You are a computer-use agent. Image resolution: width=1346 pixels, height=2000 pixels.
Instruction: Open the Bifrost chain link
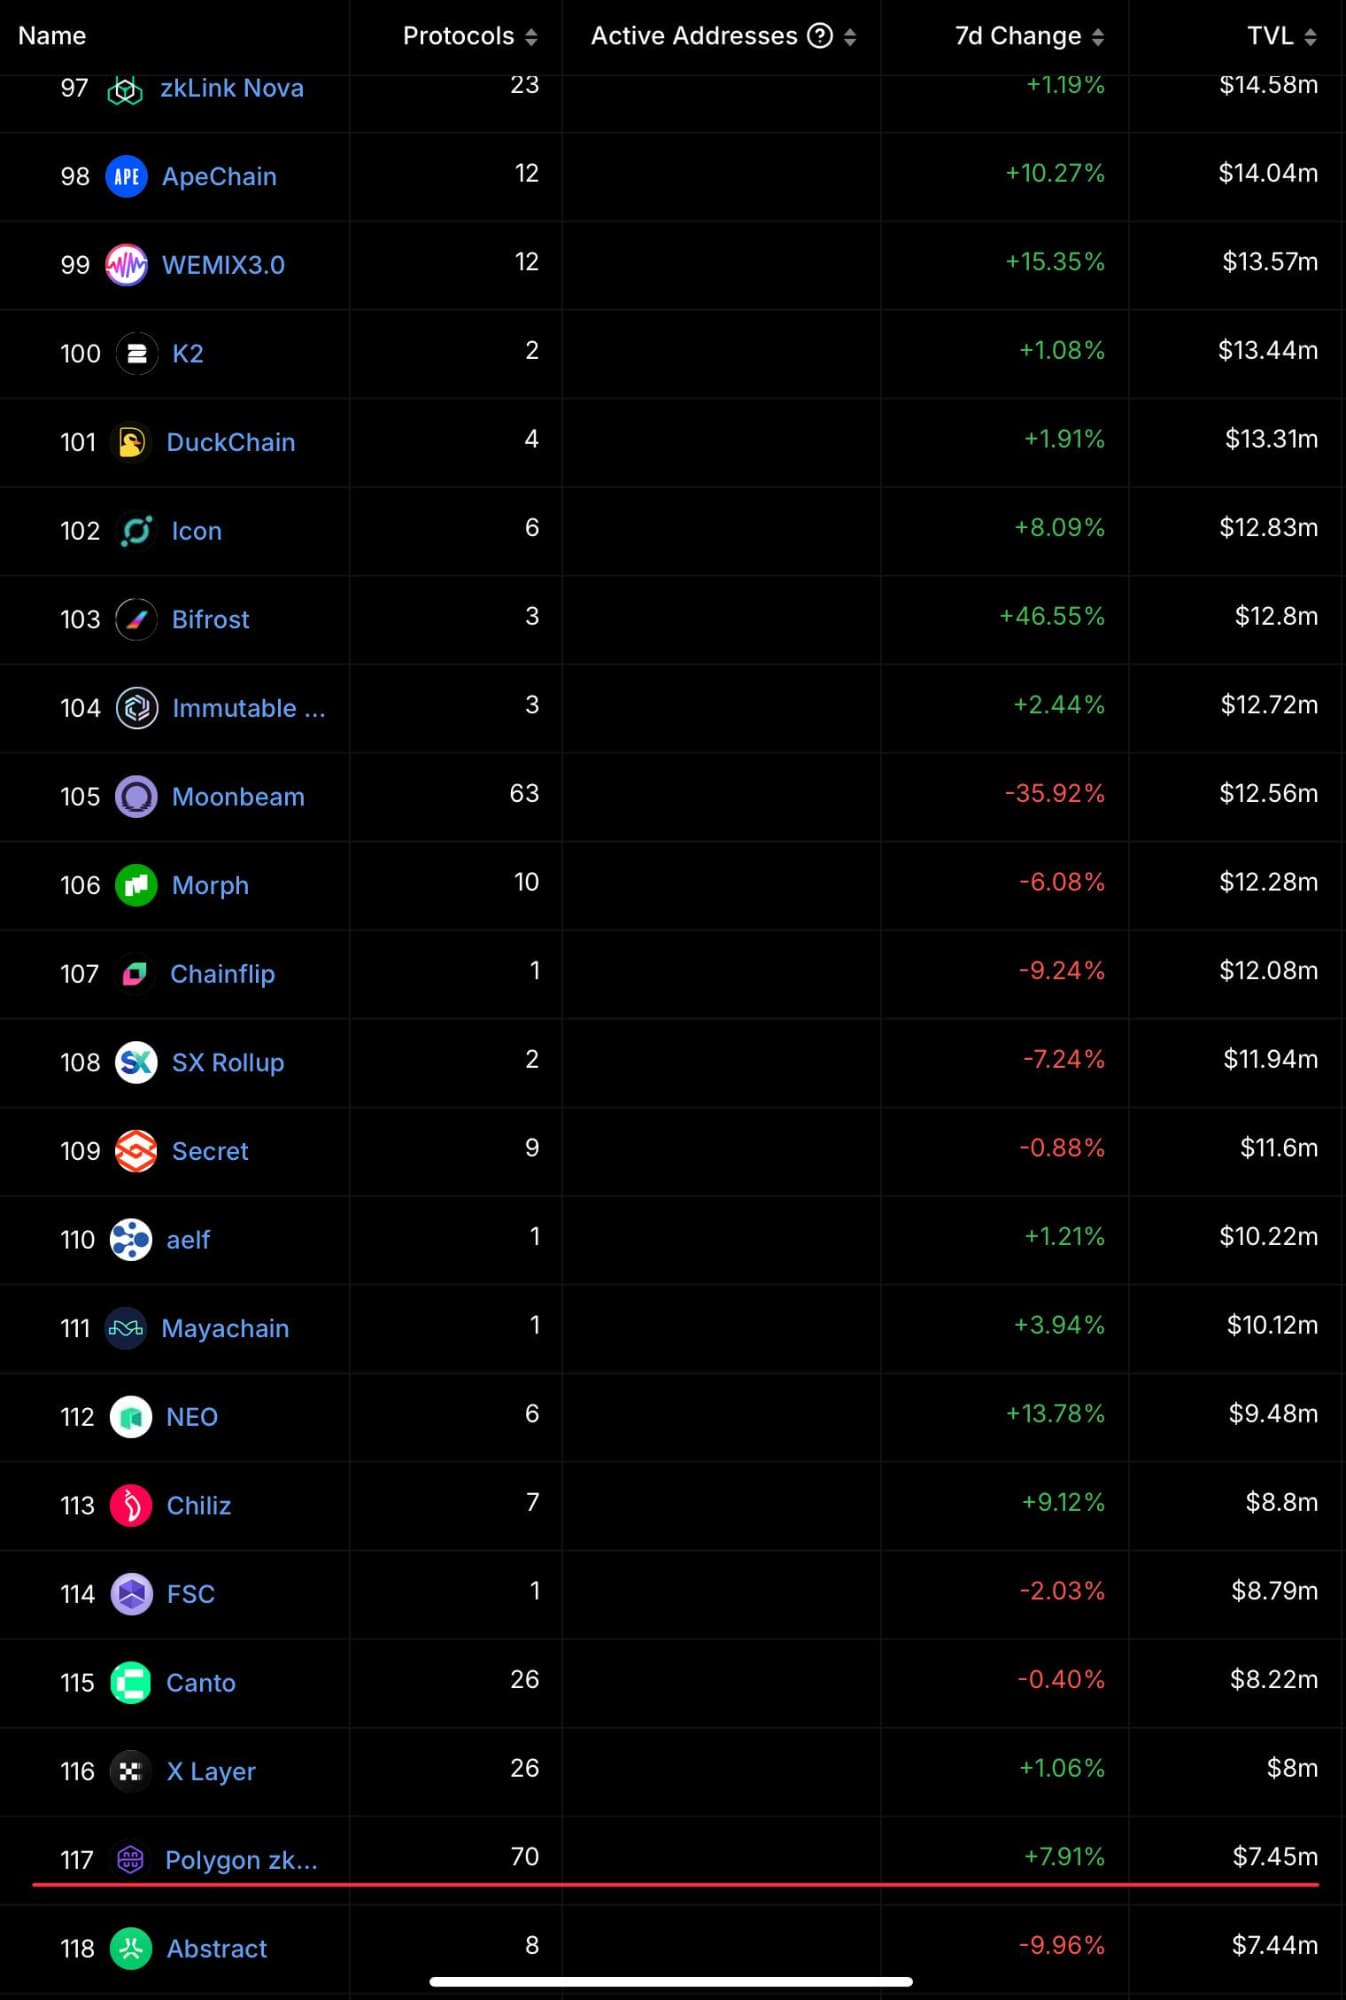point(210,620)
